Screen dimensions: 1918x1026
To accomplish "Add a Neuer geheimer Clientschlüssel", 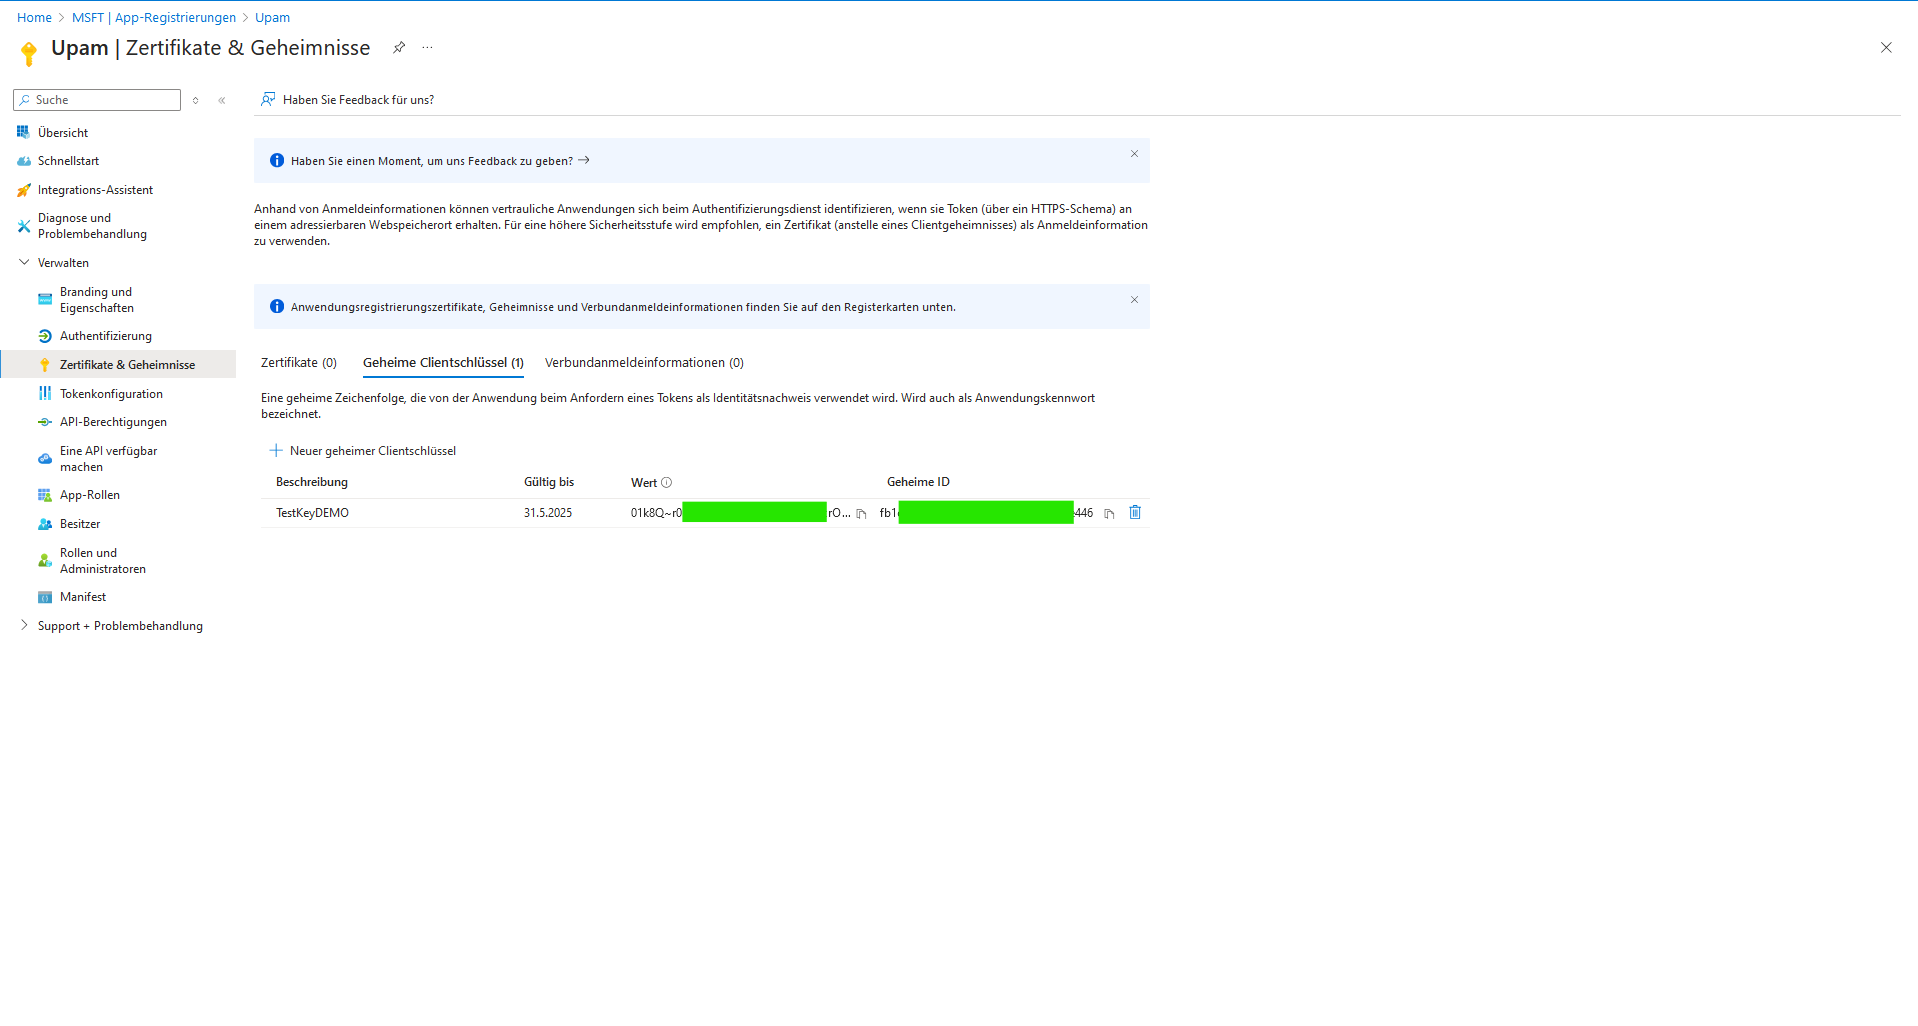I will [x=363, y=451].
